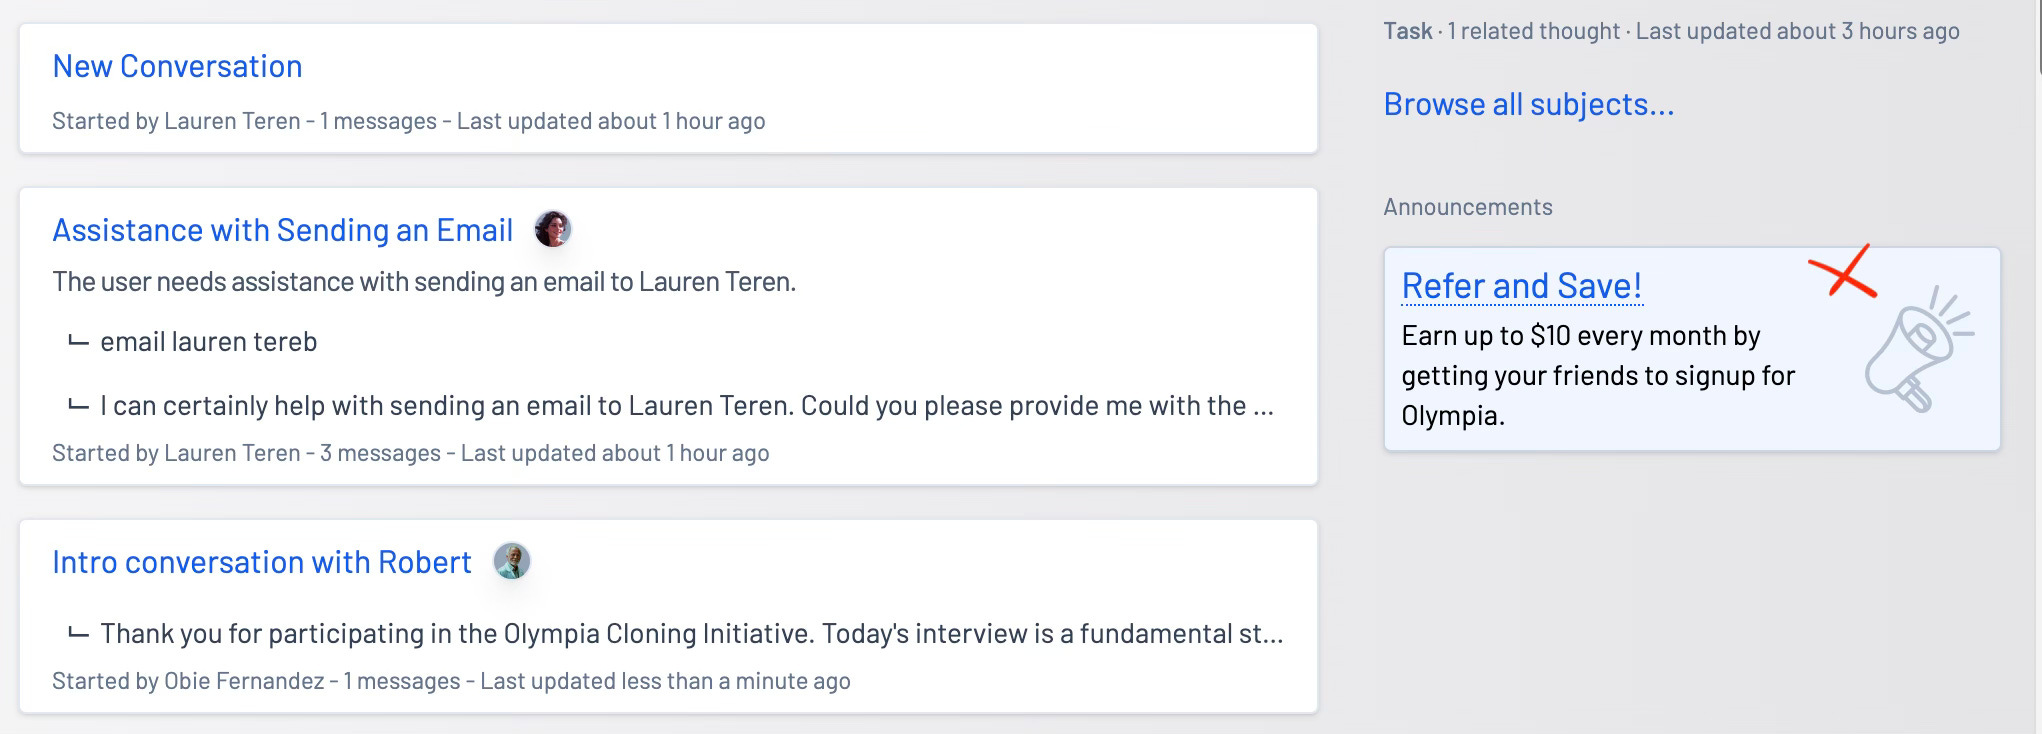Viewport: 2042px width, 734px height.
Task: Click the Task related thought status line
Action: 1671,31
